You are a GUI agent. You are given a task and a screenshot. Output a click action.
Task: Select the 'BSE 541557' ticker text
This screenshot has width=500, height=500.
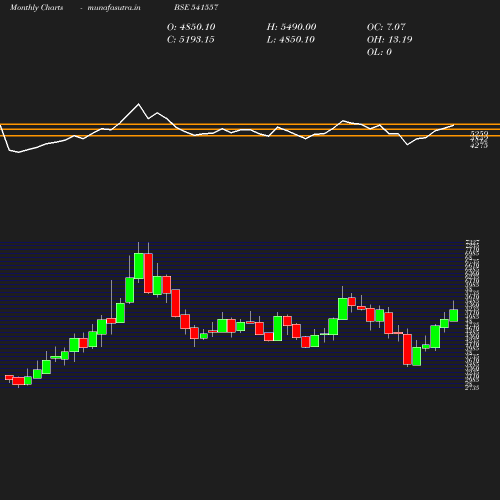[x=196, y=7]
